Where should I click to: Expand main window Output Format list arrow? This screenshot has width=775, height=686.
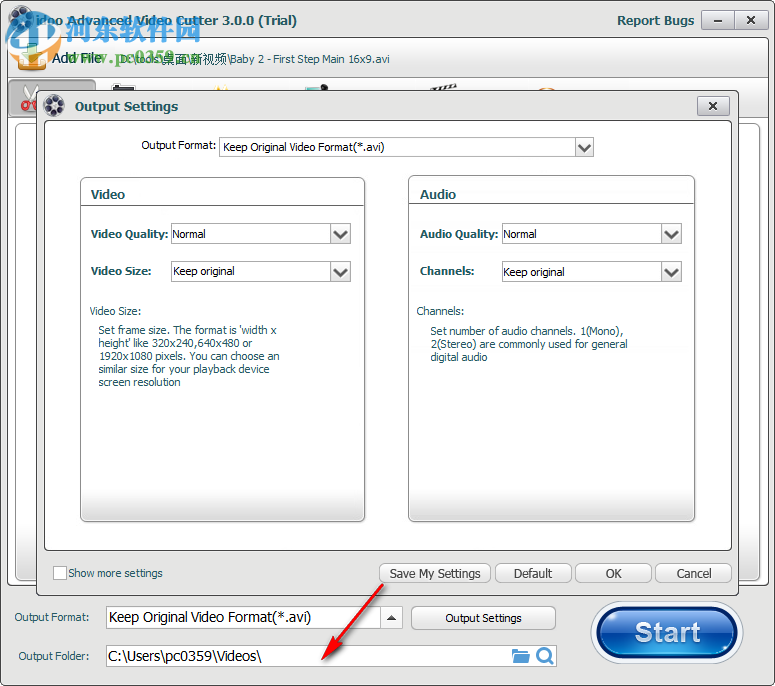tap(391, 618)
